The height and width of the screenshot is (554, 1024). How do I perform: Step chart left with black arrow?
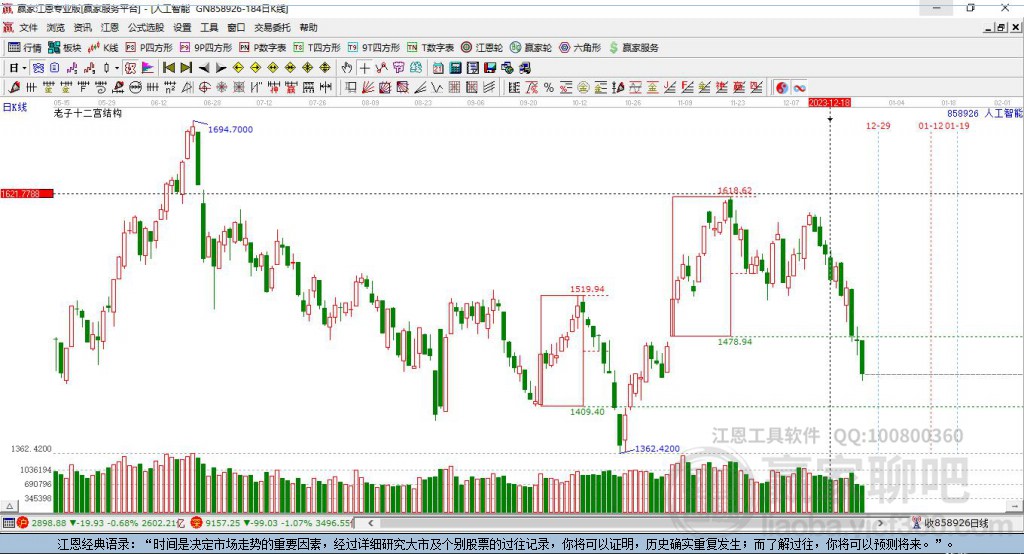click(x=204, y=68)
